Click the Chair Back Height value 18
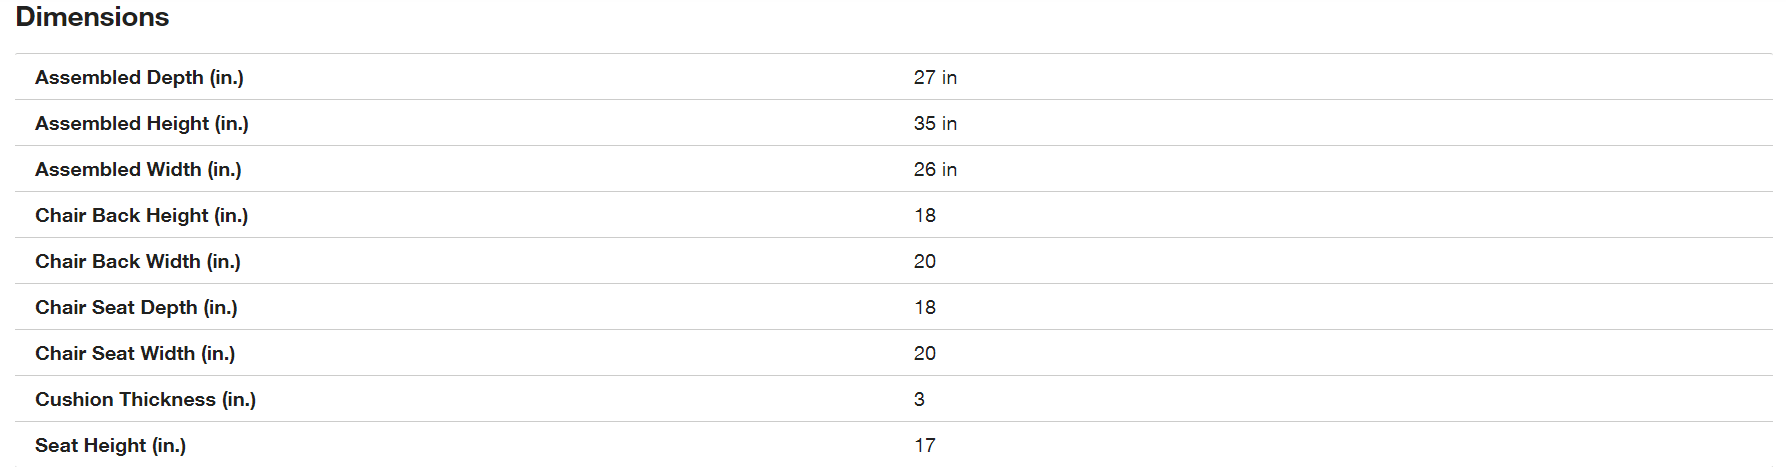 [x=925, y=215]
